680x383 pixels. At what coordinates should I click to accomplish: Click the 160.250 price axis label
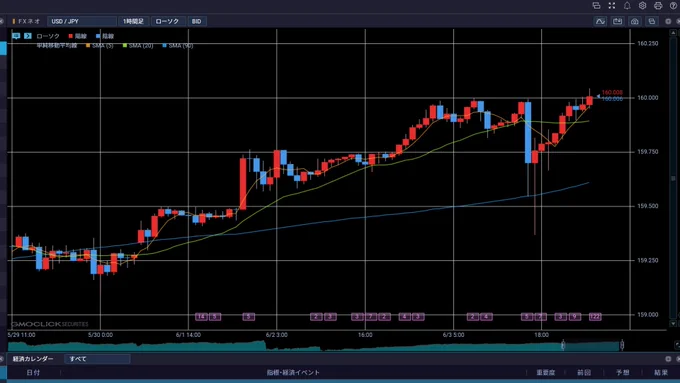pos(647,43)
